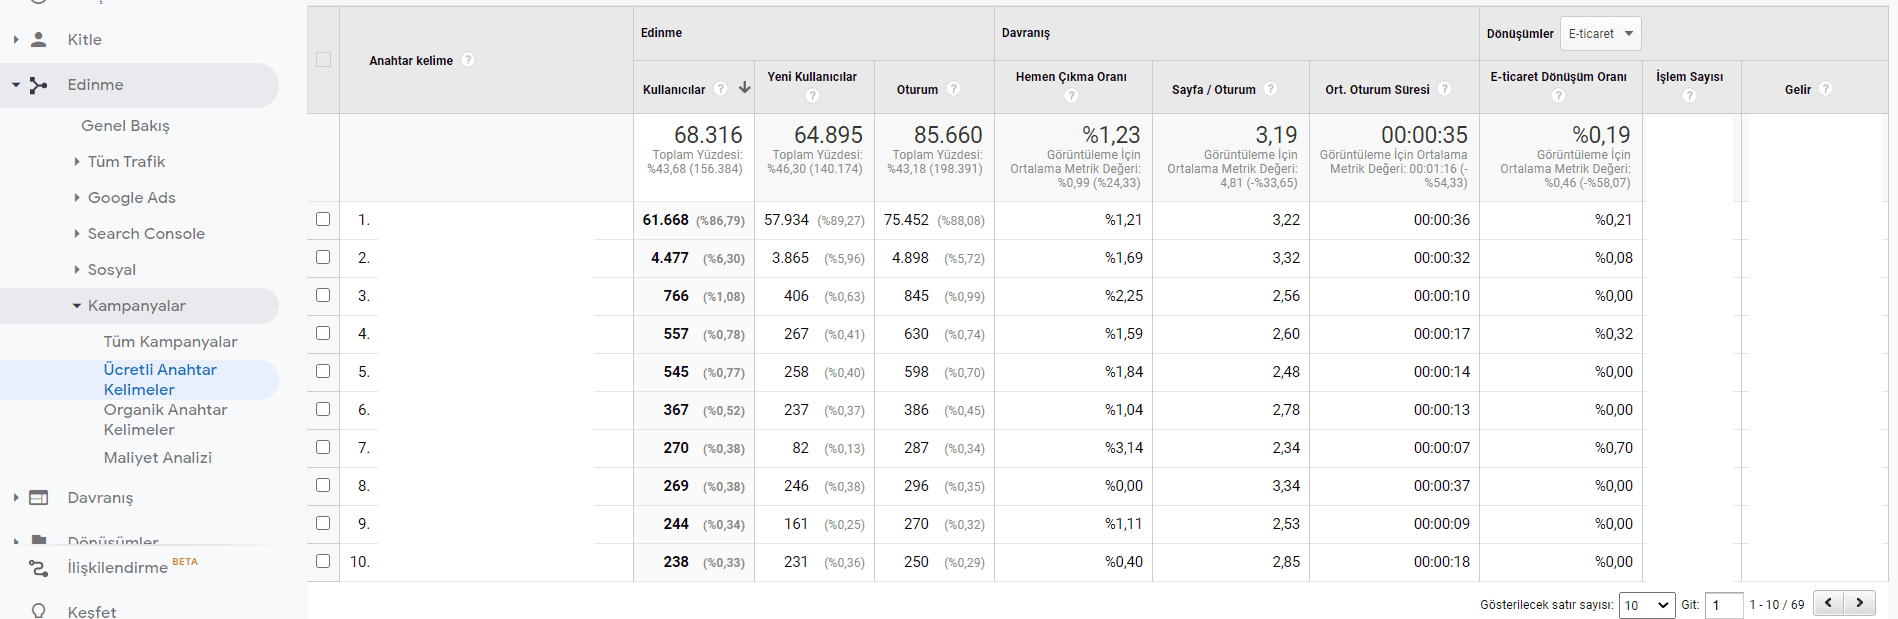
Task: Open Maliyet Analizi report
Action: 157,458
